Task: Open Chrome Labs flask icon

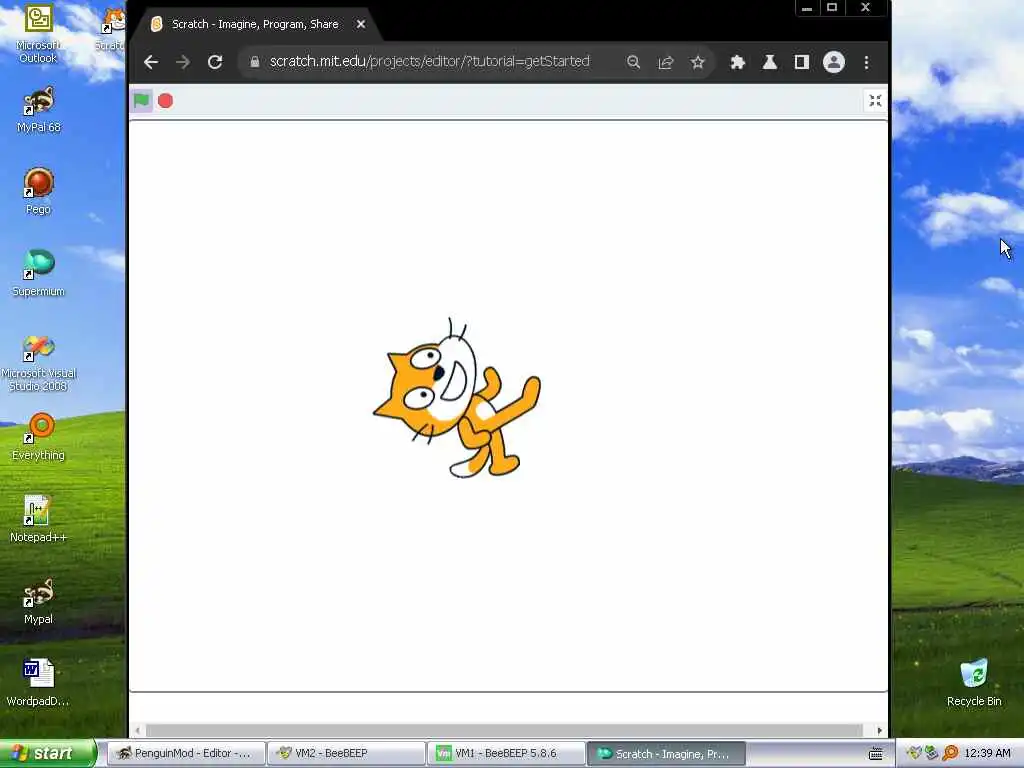Action: [769, 62]
